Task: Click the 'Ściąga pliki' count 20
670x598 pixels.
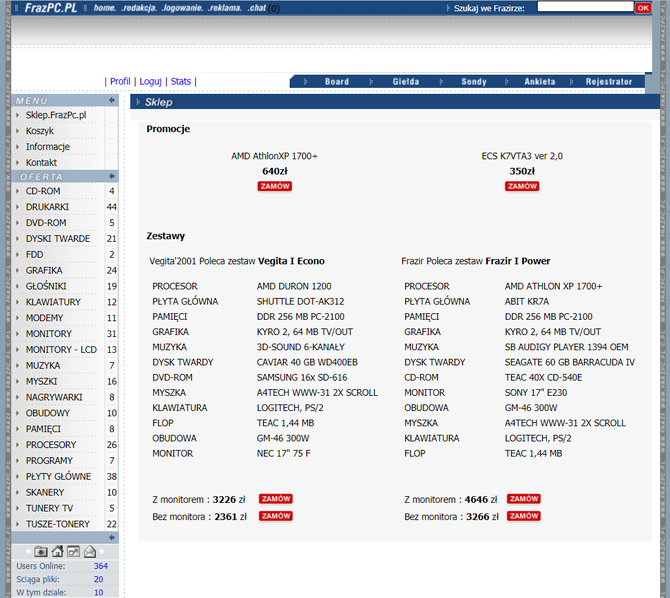Action: pyautogui.click(x=98, y=579)
